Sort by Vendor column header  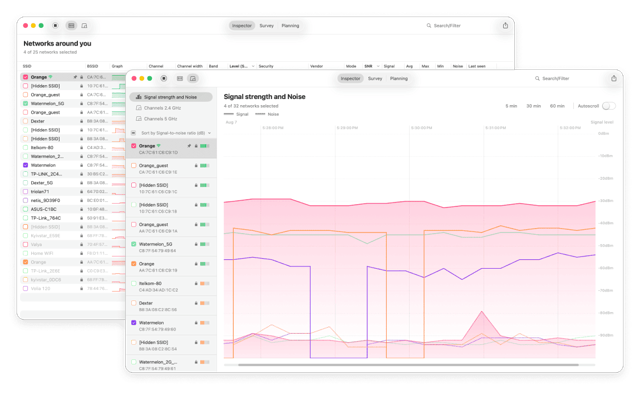[316, 66]
